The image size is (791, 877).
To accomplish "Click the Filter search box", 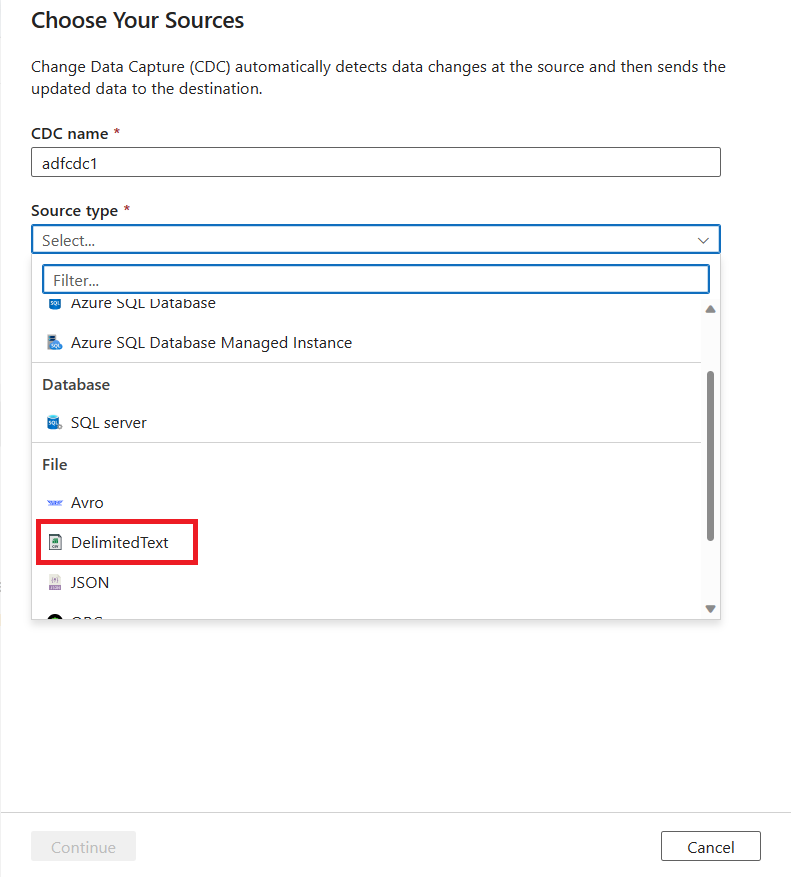I will (x=376, y=279).
